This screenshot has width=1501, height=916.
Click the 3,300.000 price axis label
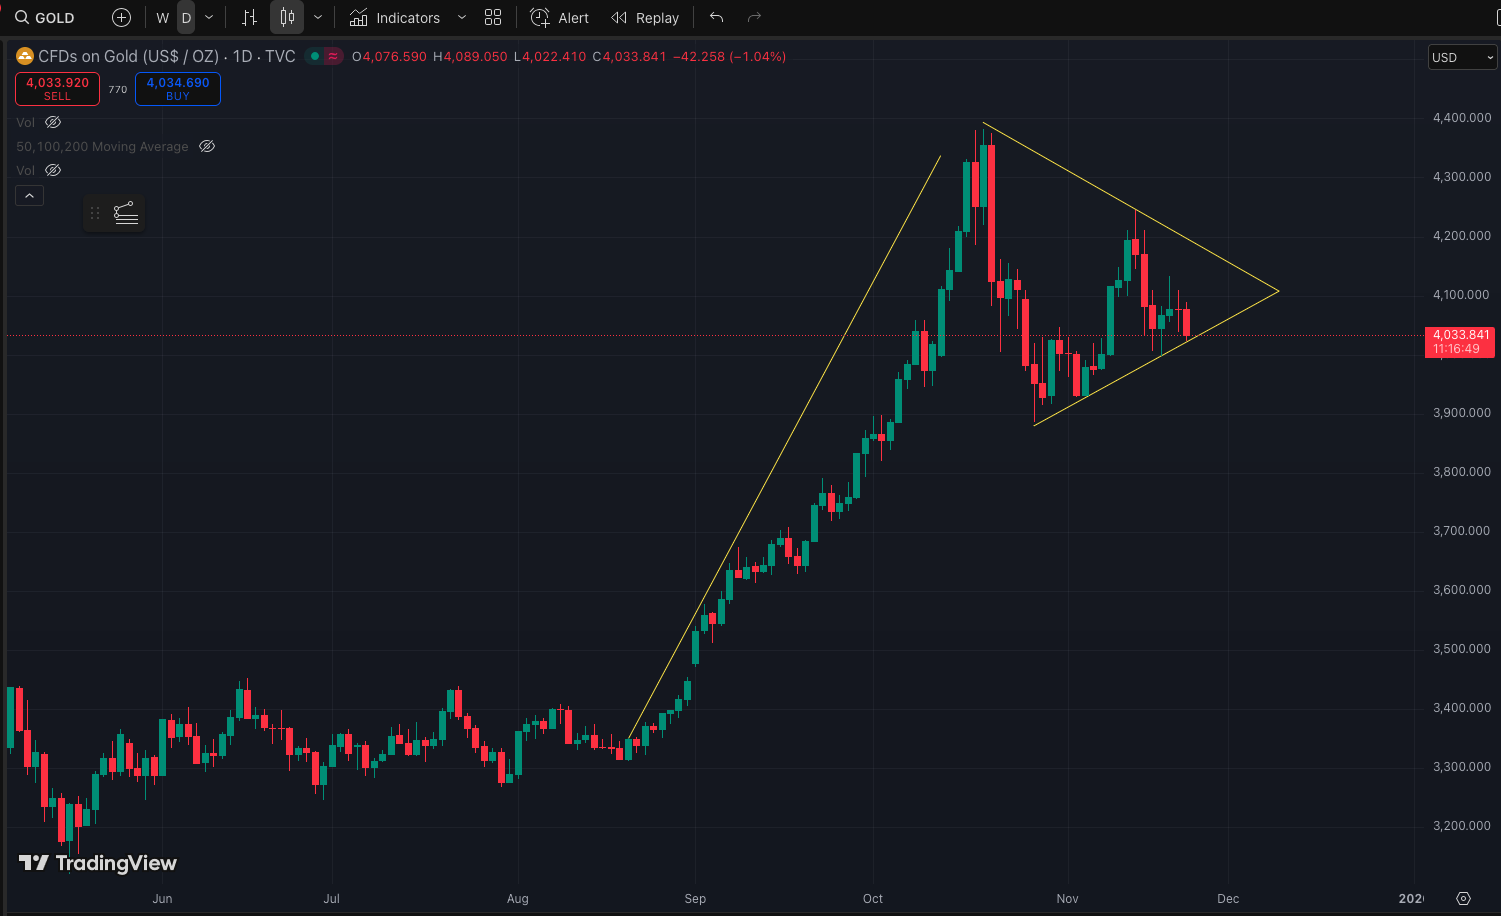[x=1462, y=767]
